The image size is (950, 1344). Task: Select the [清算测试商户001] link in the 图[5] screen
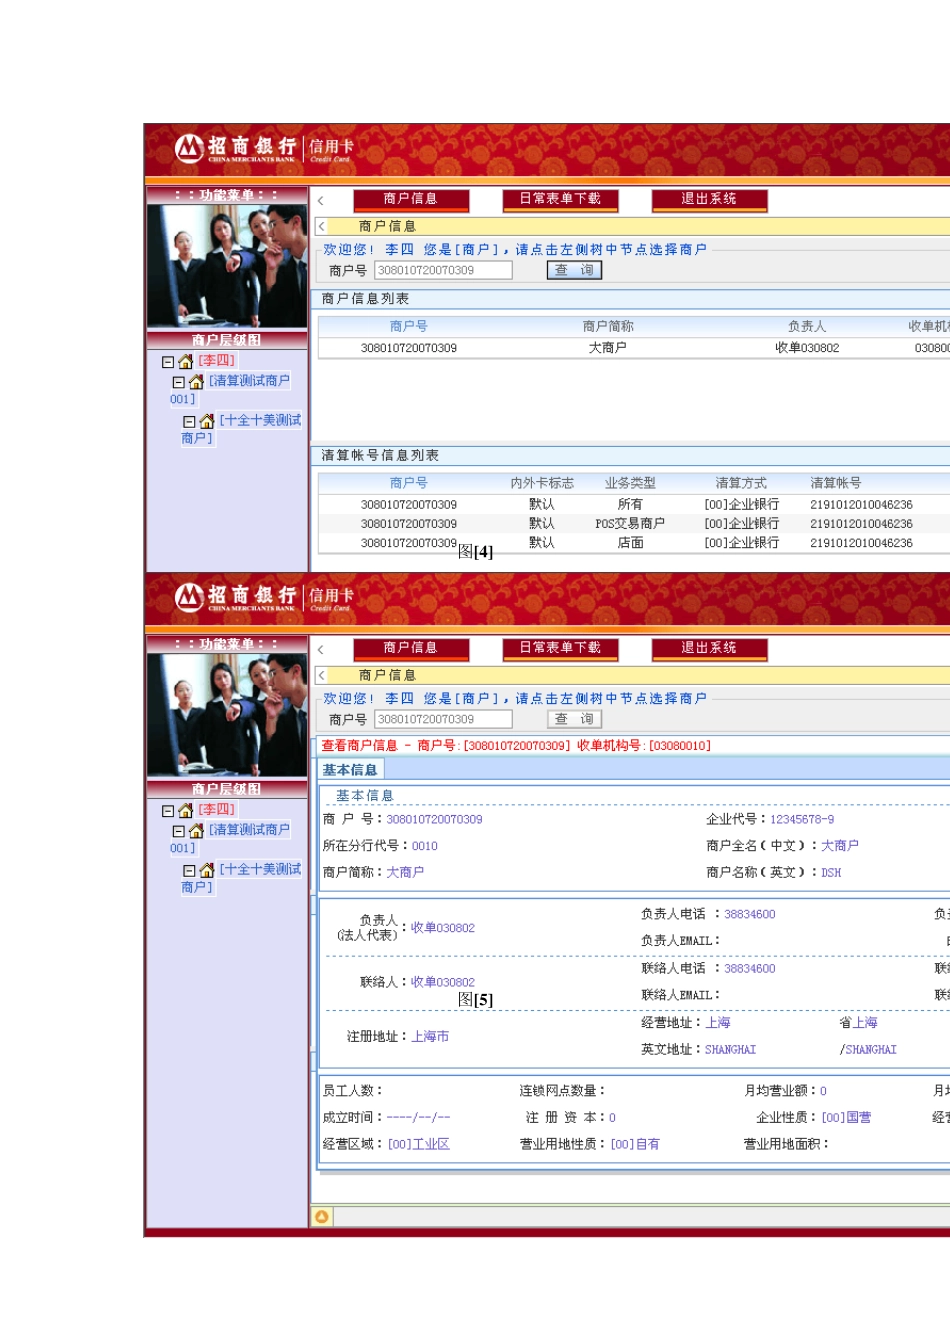[231, 839]
